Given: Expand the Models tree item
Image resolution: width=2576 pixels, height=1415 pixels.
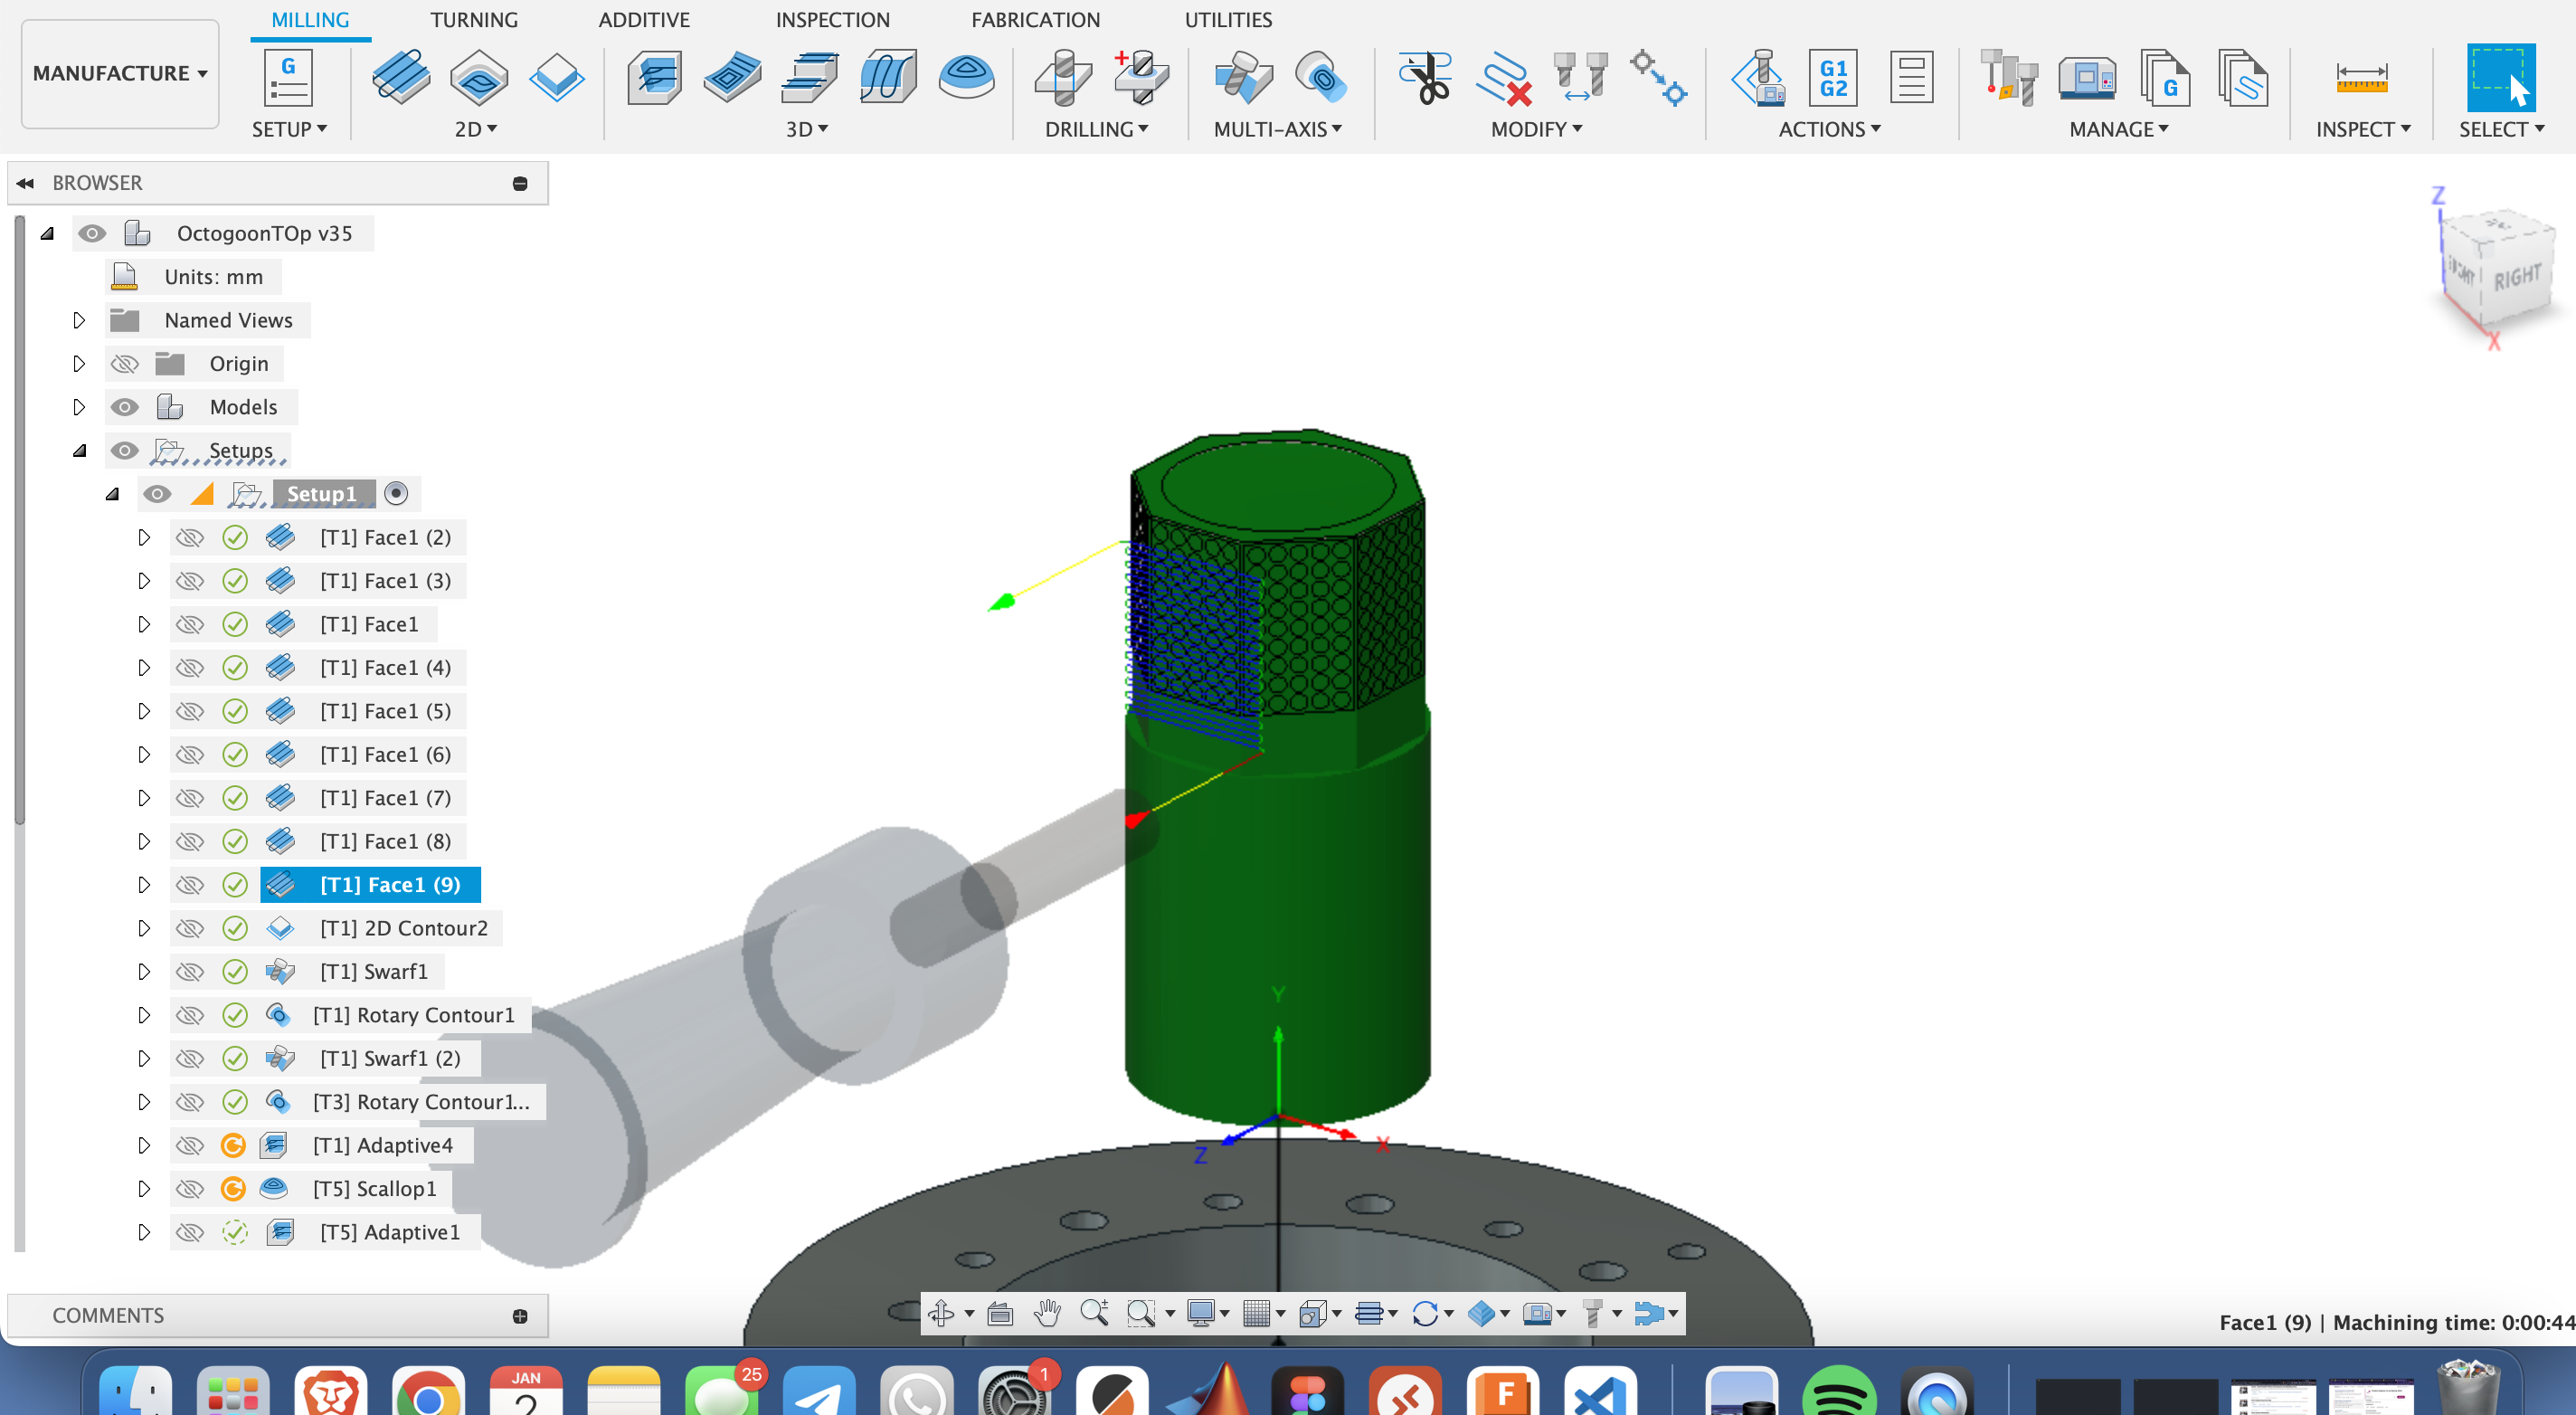Looking at the screenshot, I should pos(77,406).
